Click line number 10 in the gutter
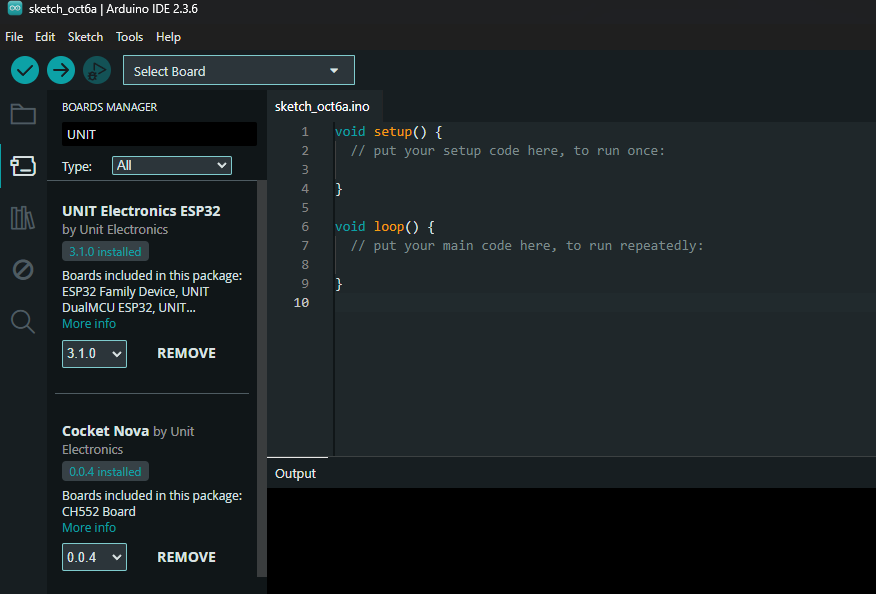This screenshot has height=594, width=876. (301, 302)
